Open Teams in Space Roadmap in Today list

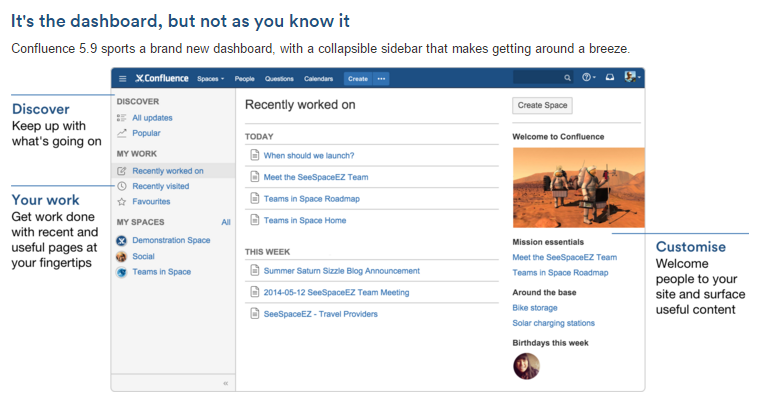[x=312, y=199]
